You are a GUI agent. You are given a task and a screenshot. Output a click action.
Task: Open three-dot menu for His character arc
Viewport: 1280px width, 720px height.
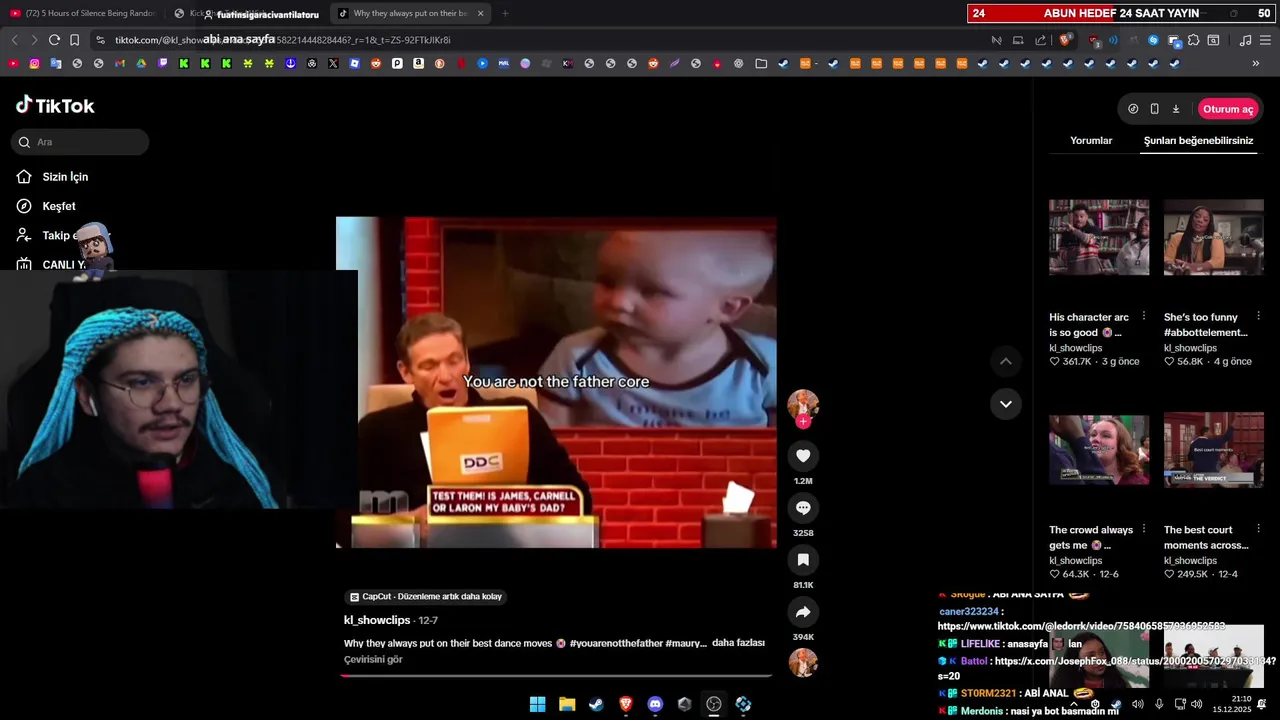(x=1144, y=316)
